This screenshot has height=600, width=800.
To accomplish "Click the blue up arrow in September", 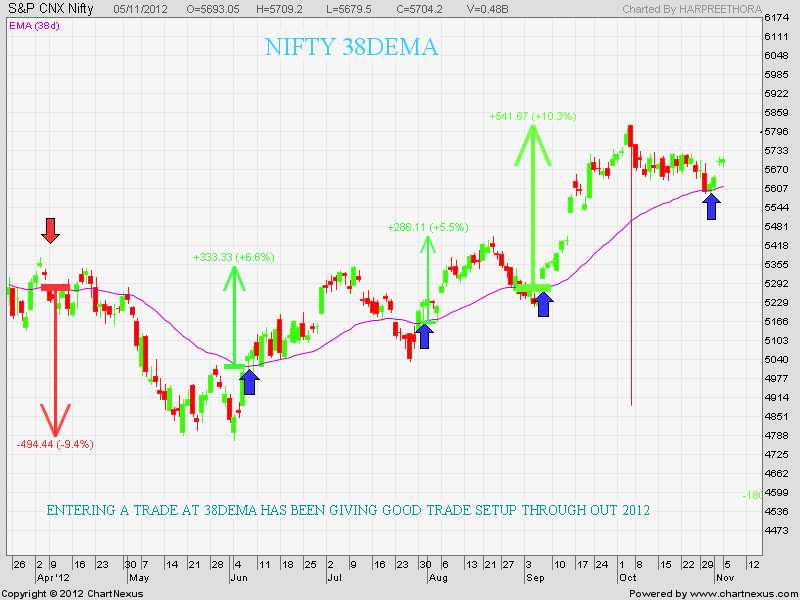I will point(542,305).
